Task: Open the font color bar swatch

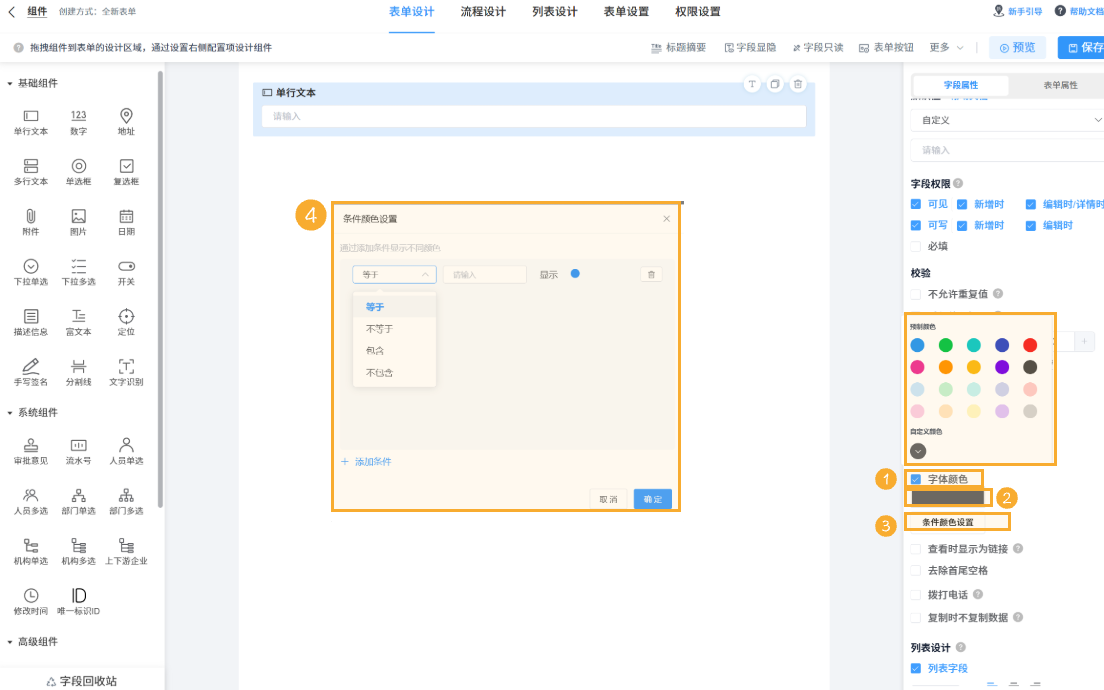Action: tap(948, 498)
